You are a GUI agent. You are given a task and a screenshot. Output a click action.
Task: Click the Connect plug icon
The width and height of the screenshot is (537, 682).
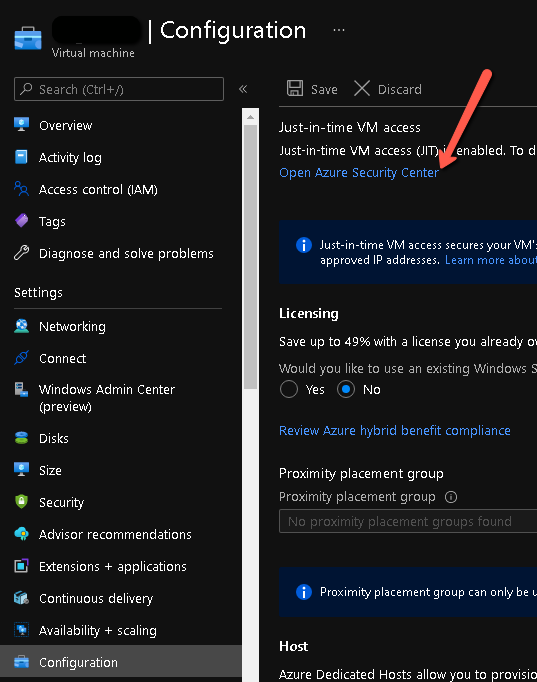coord(21,358)
